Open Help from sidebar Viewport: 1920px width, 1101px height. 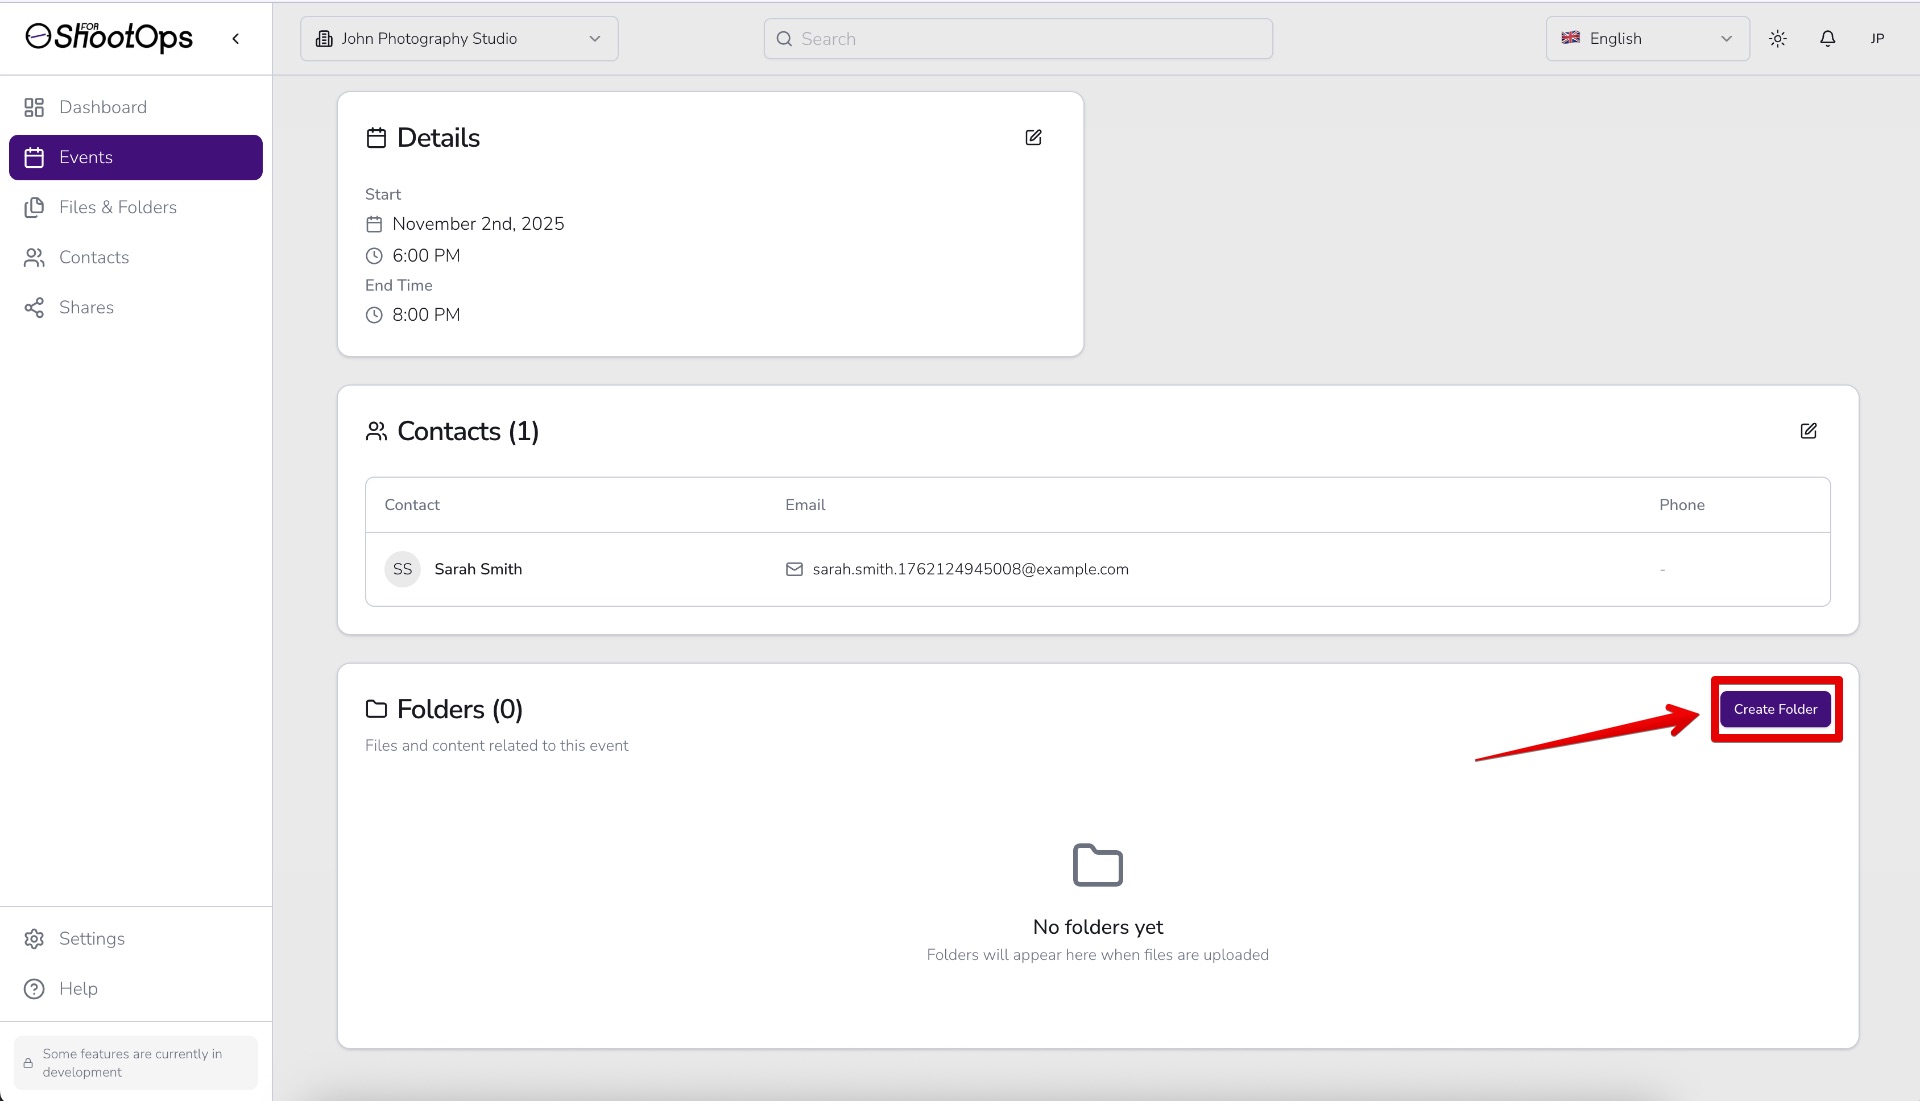78,988
